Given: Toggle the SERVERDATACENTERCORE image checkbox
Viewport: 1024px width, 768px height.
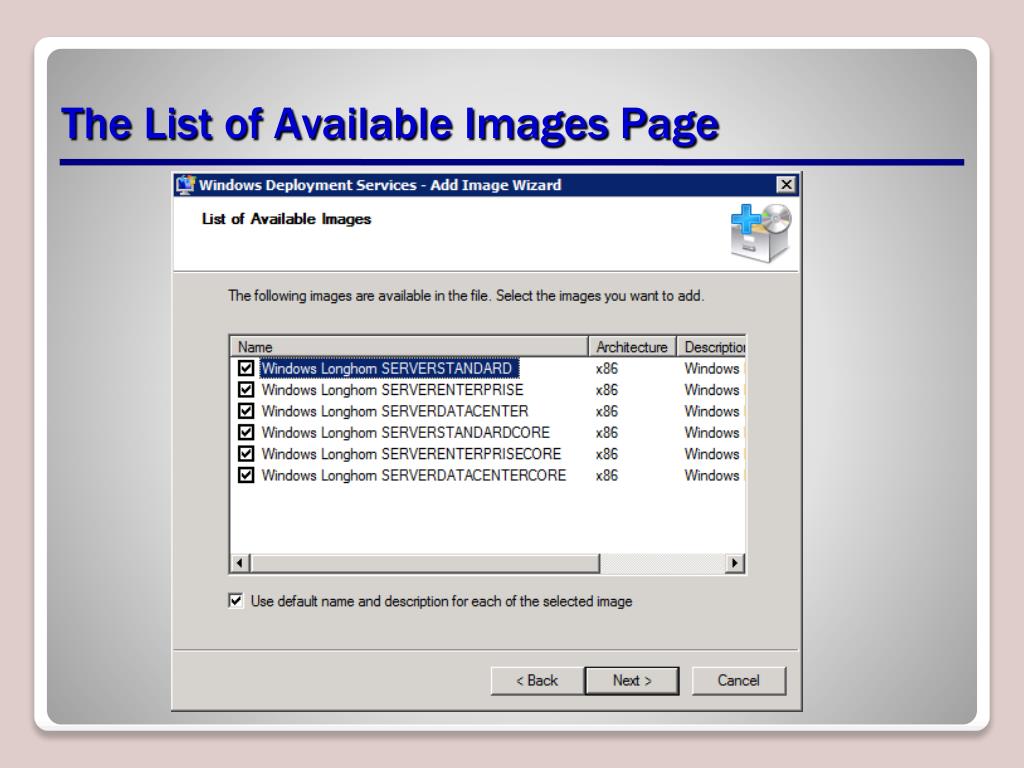Looking at the screenshot, I should click(246, 475).
